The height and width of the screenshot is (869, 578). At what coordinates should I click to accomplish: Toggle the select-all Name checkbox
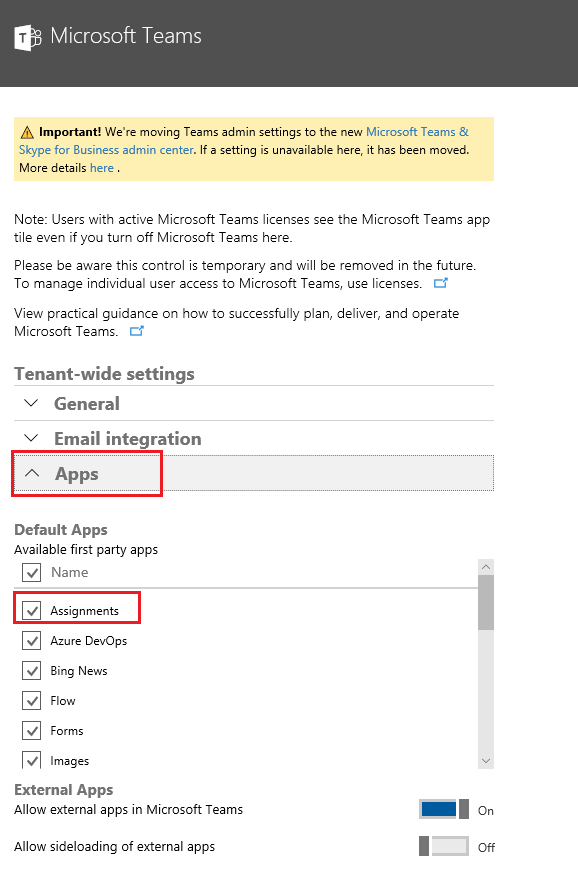(32, 572)
